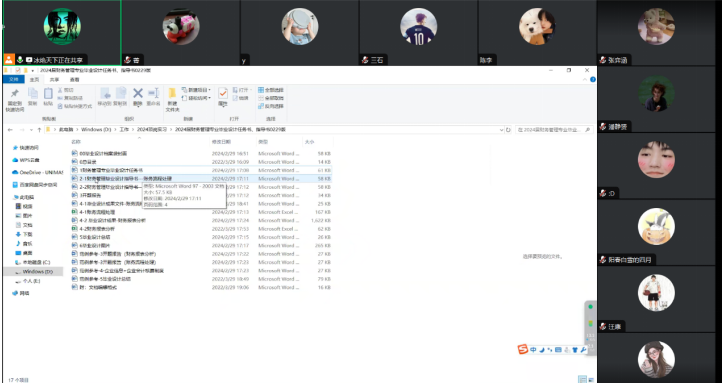Switch to the View (查看) tab
Image resolution: width=722 pixels, height=383 pixels.
coord(74,80)
